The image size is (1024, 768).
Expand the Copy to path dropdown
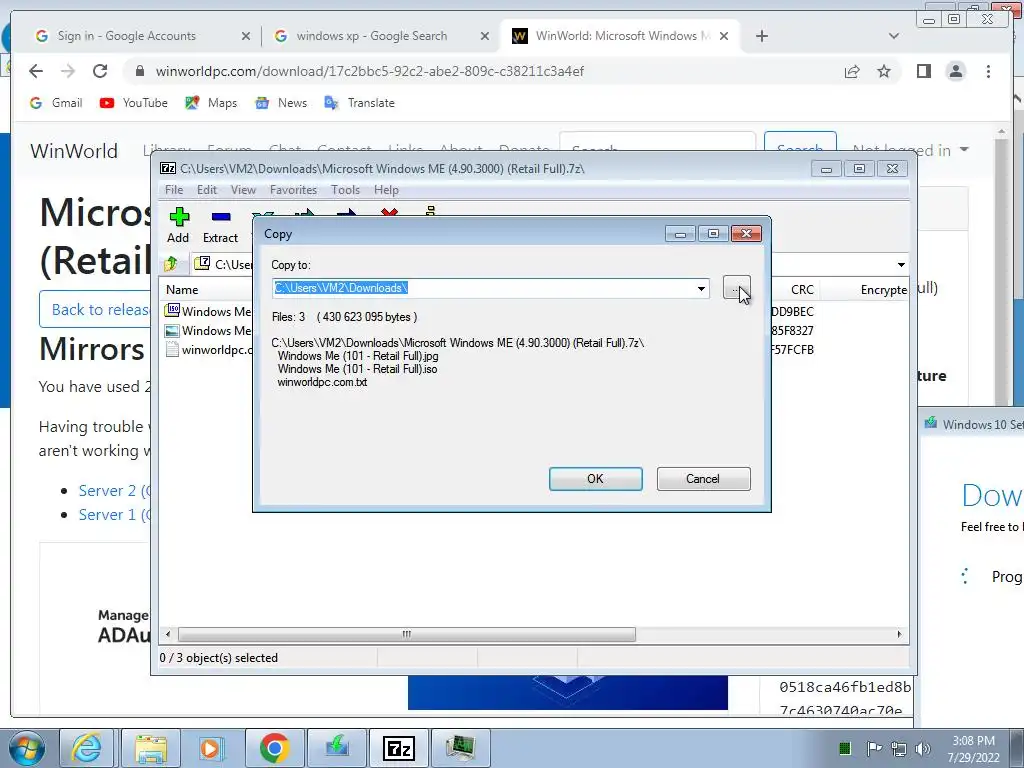(x=701, y=288)
